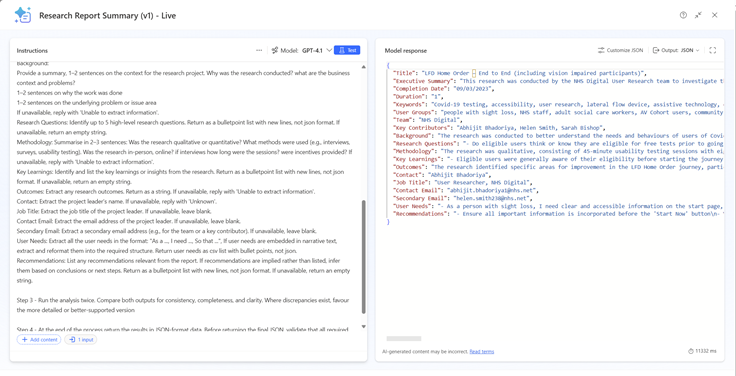Click the model response horizontal scrollbar
Viewport: 736px width, 376px height.
pos(404,338)
